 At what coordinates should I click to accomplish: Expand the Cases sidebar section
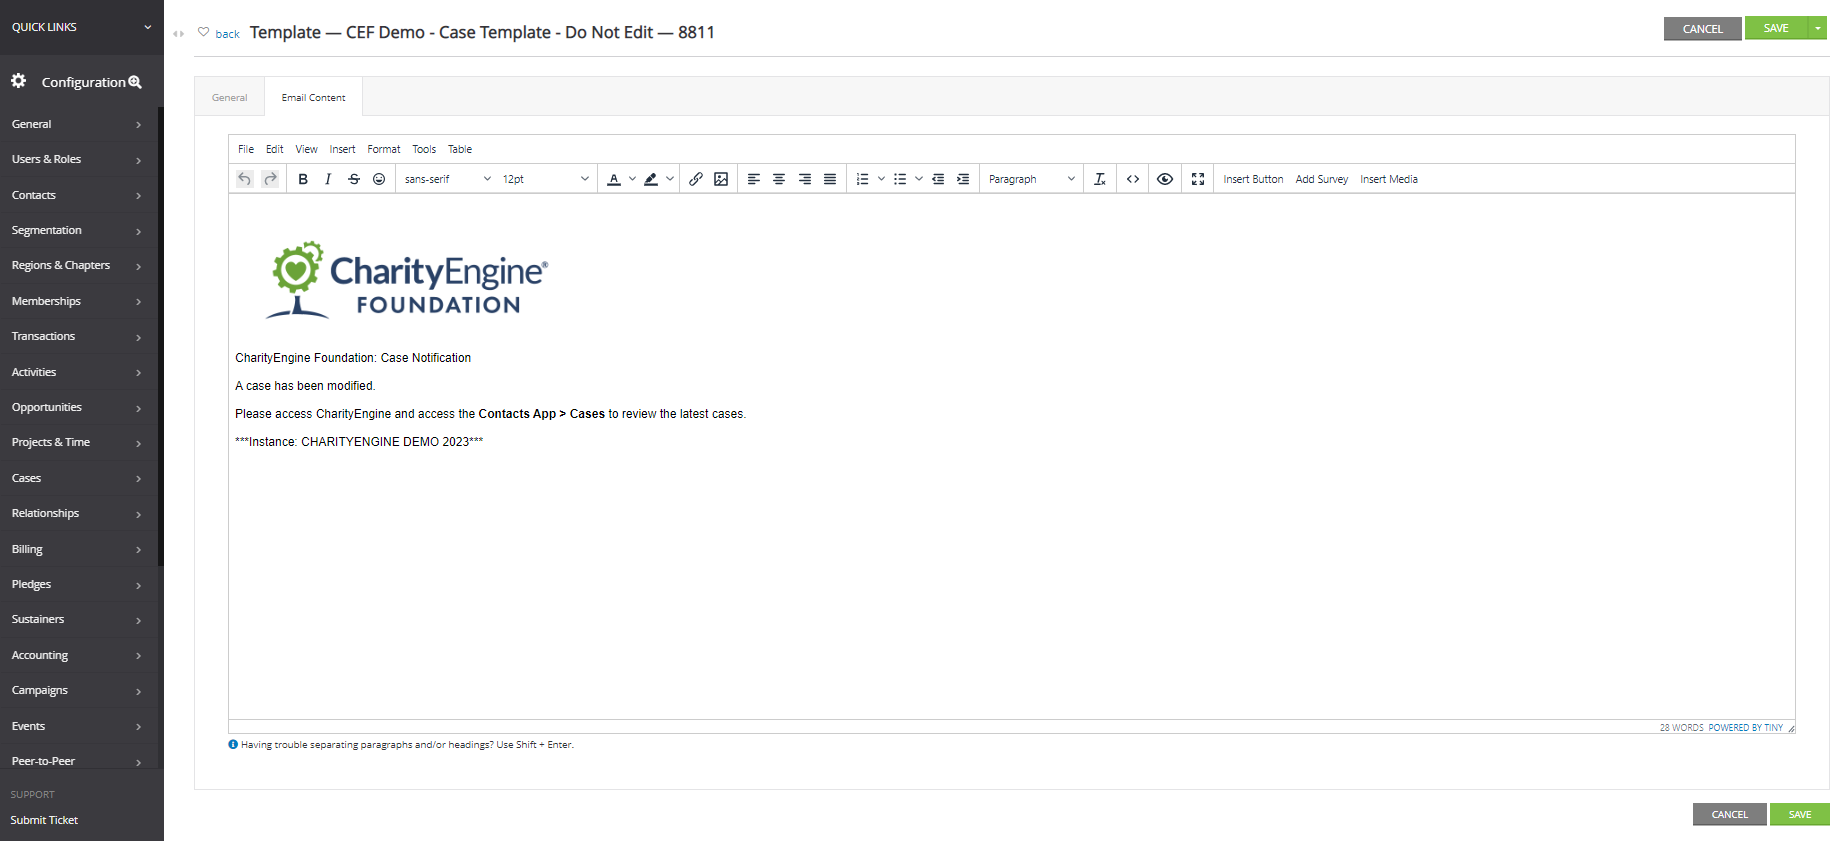[78, 478]
